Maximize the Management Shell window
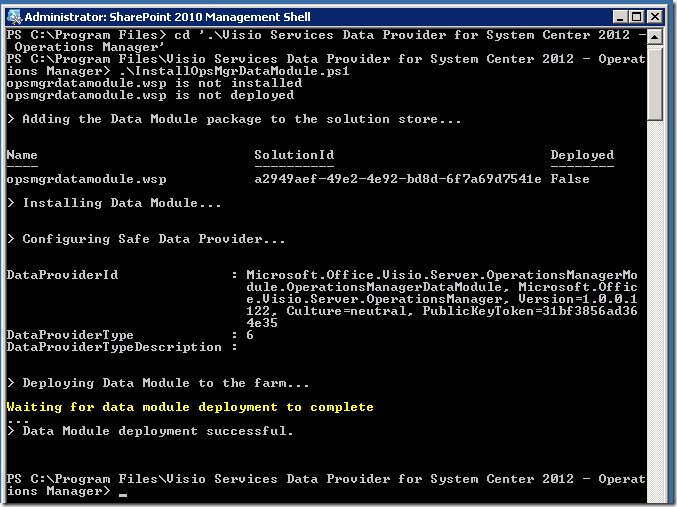 (636, 17)
